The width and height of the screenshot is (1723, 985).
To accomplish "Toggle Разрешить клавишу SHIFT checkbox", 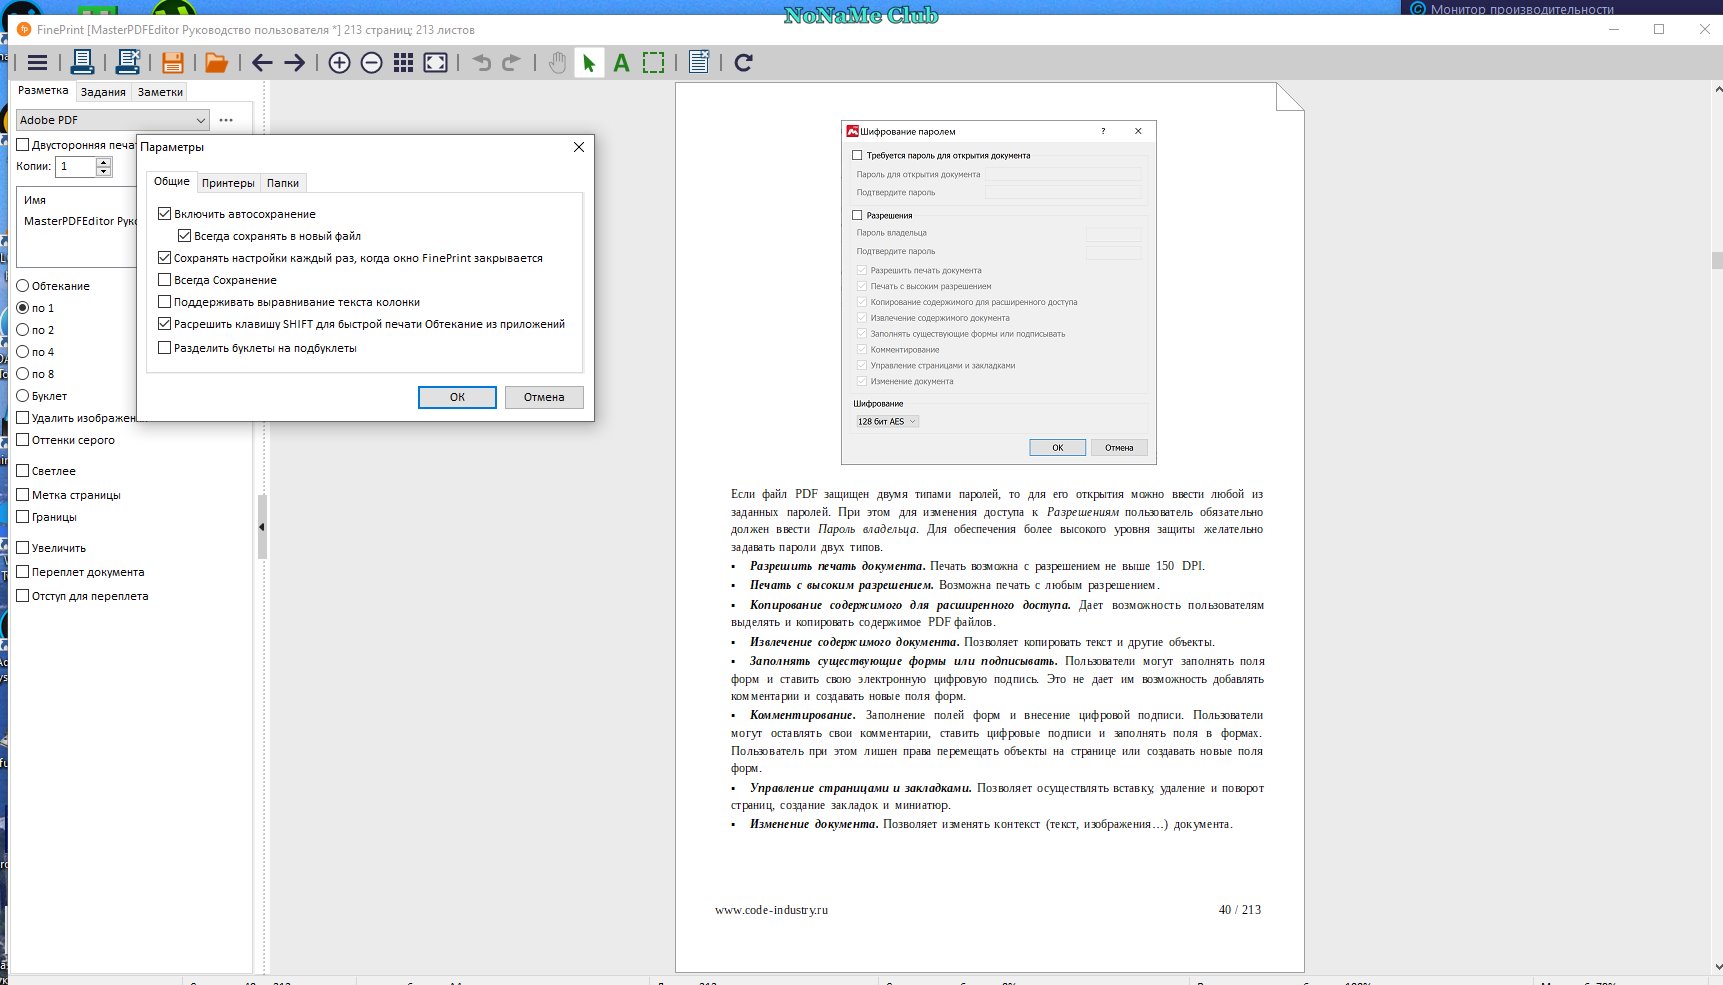I will (x=165, y=324).
